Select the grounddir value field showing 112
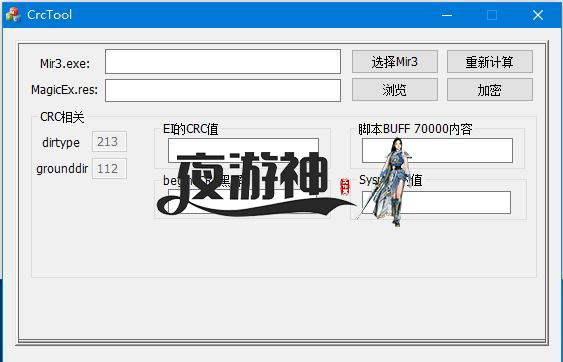Screen dimensions: 563x362 110,168
